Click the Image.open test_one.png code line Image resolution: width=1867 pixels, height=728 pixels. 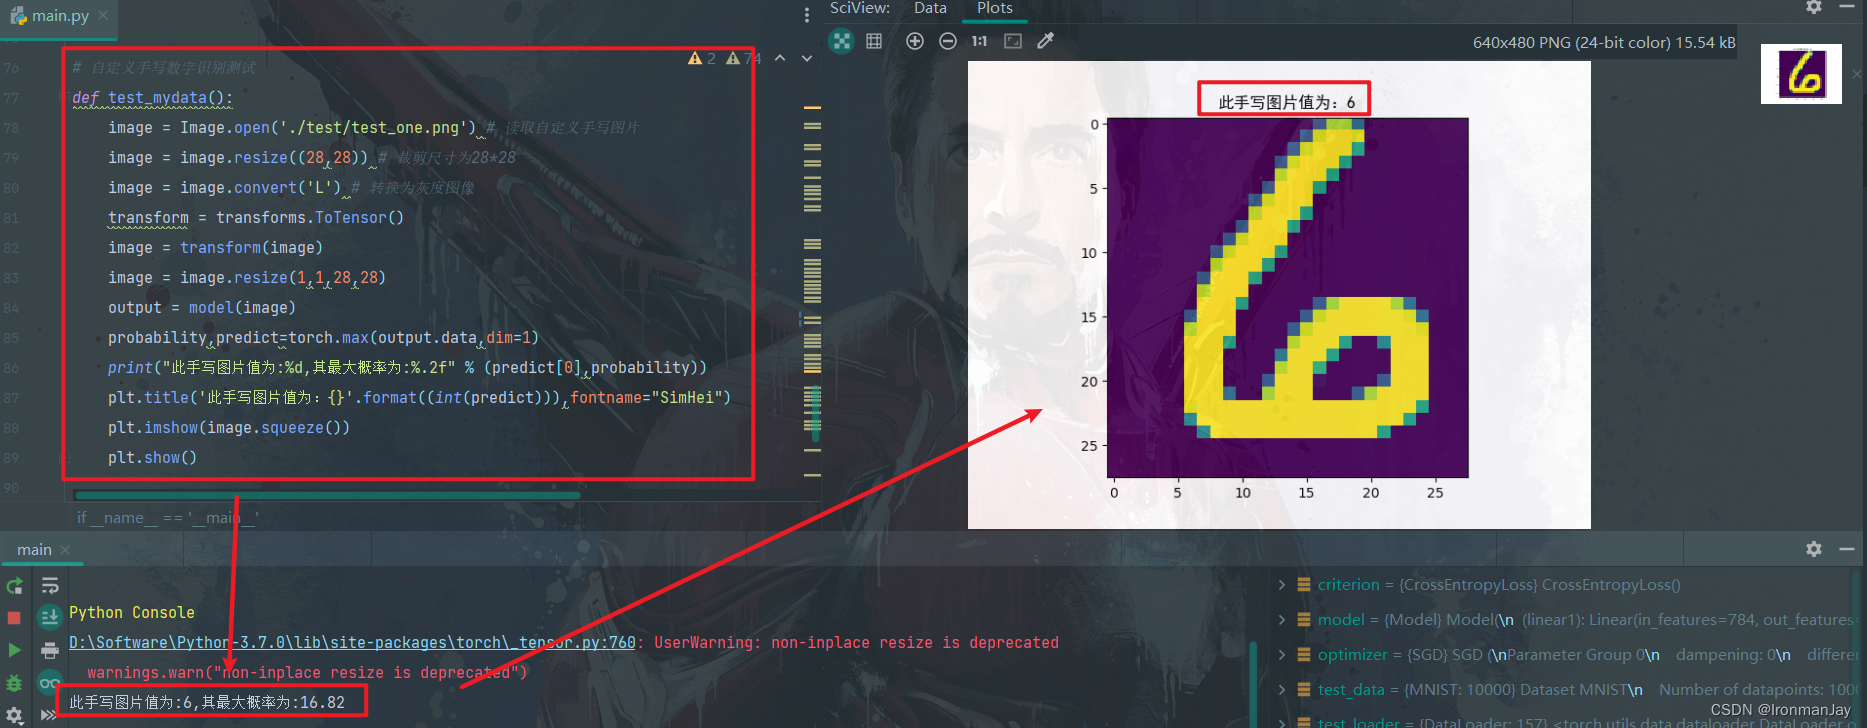pos(373,128)
